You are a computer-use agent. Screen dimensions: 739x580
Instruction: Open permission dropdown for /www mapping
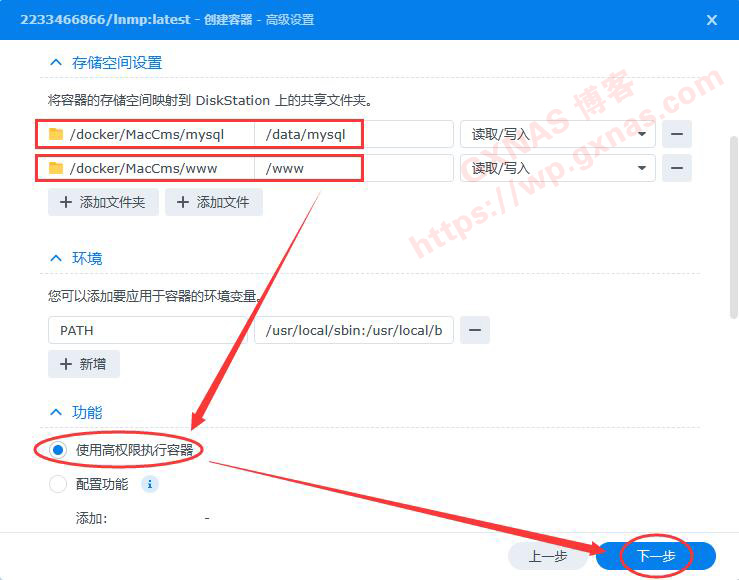(x=557, y=168)
